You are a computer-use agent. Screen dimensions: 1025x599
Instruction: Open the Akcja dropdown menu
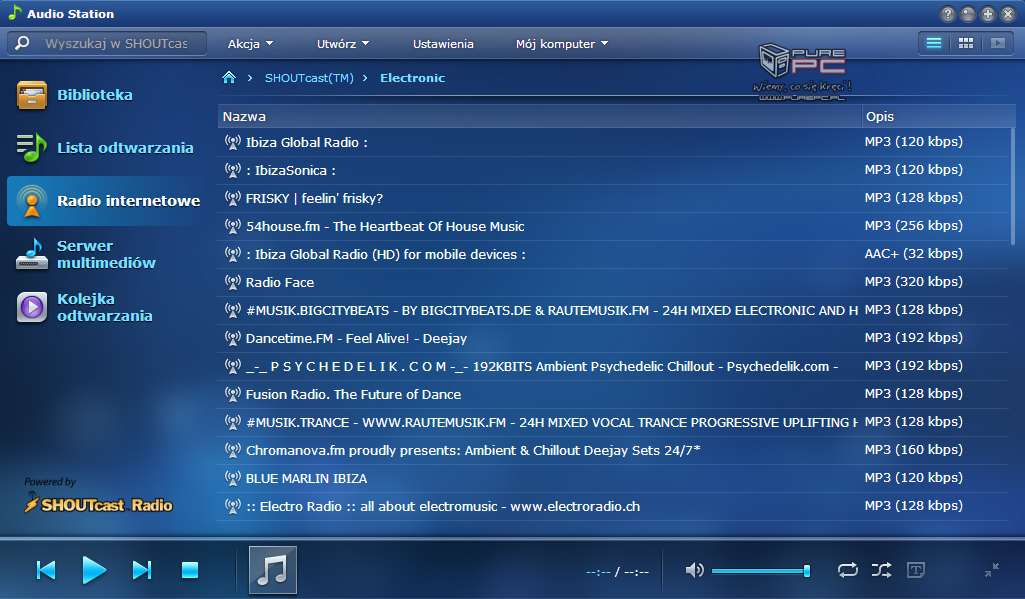pos(250,44)
